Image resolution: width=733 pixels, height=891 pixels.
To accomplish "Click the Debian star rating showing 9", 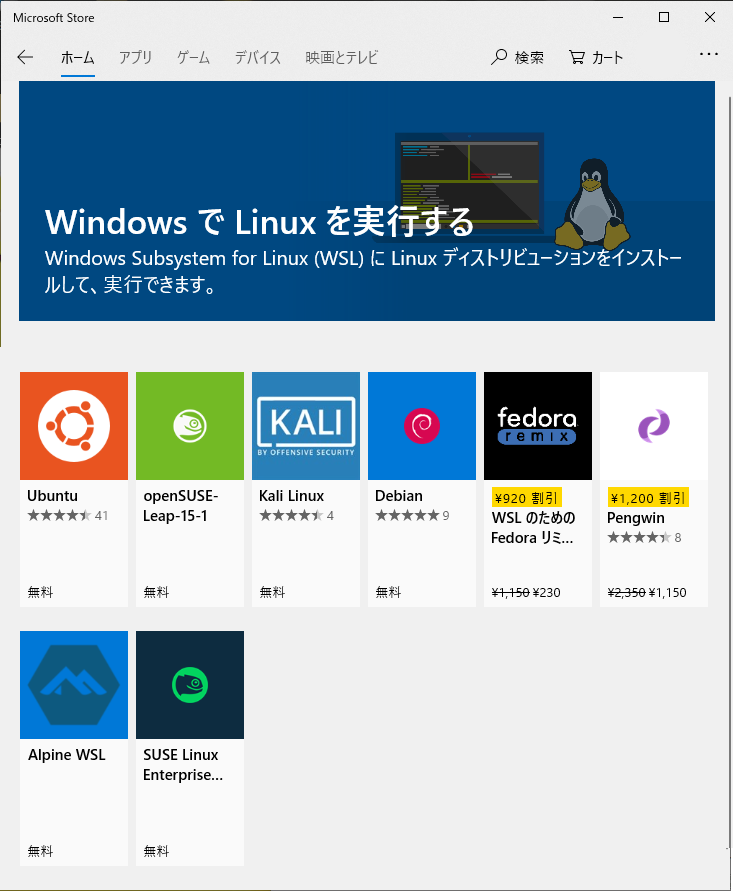I will click(413, 515).
